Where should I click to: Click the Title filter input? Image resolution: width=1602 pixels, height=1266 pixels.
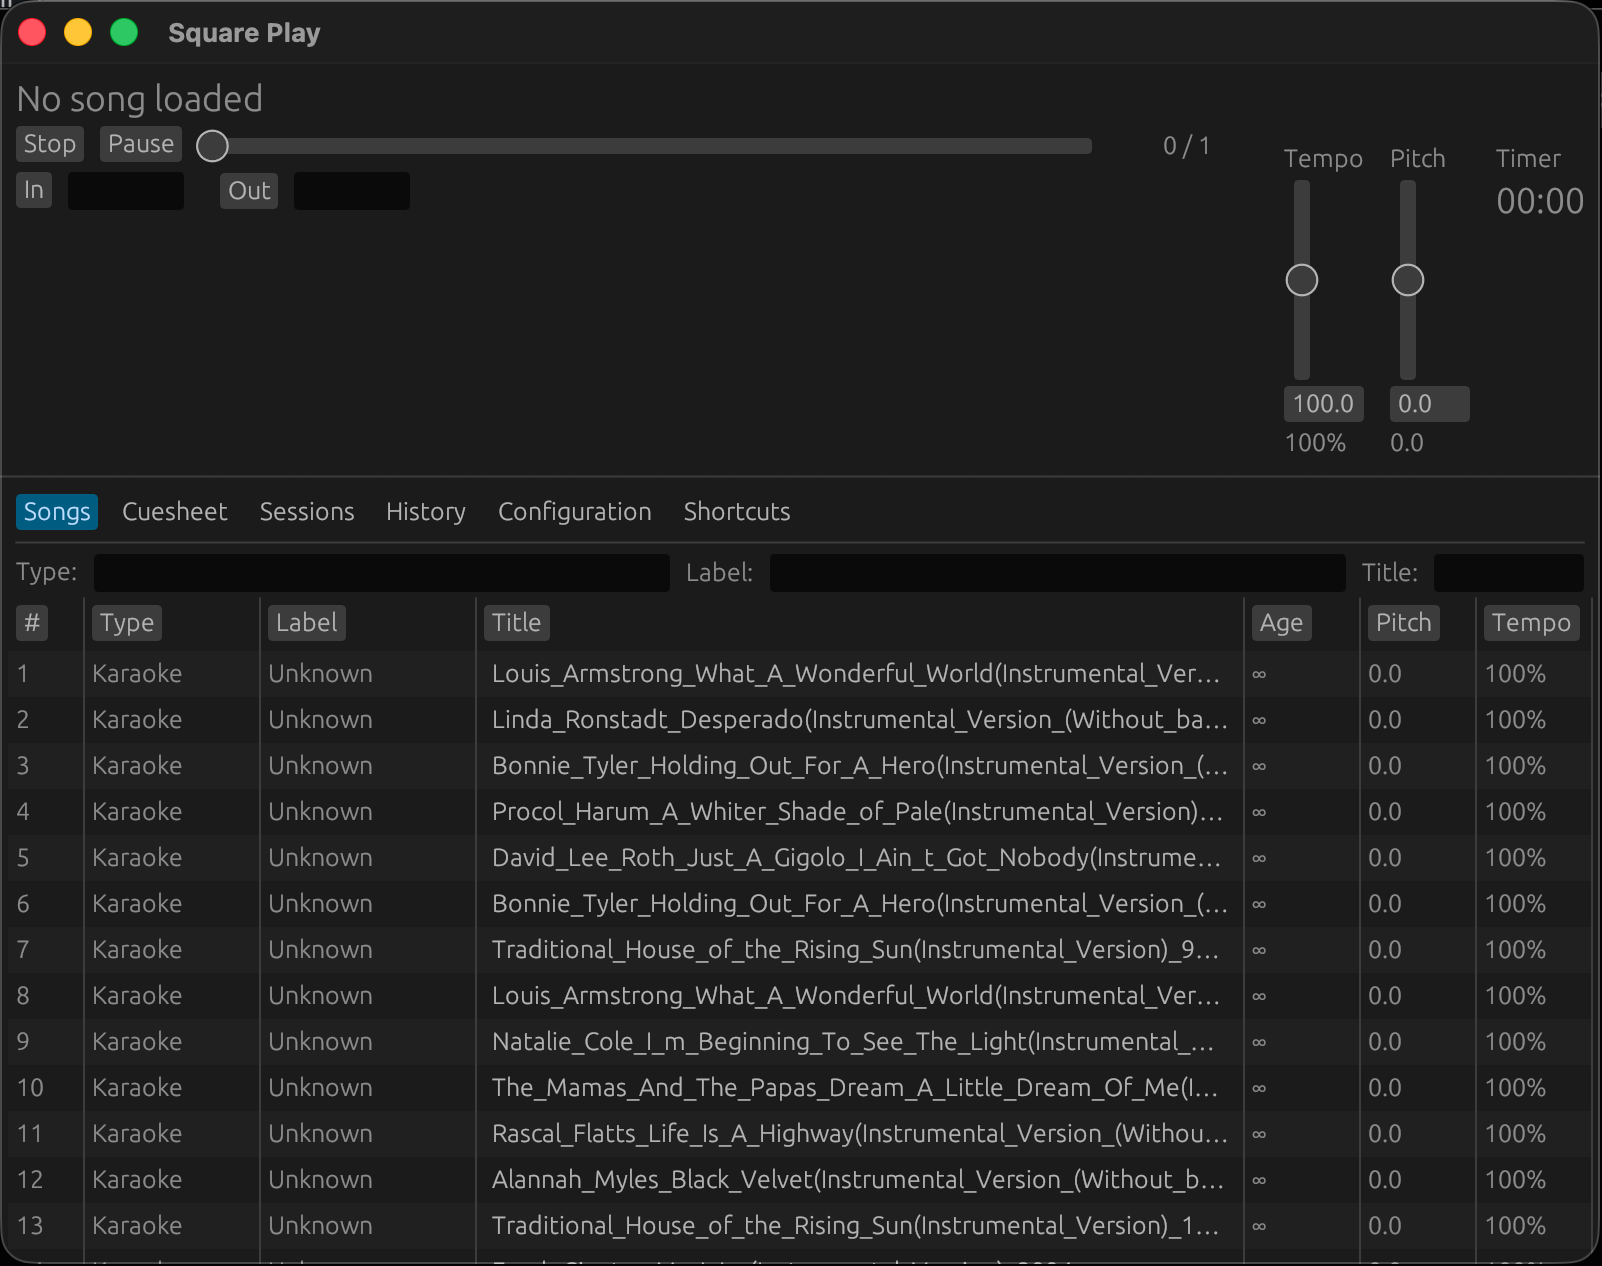[x=1507, y=573]
